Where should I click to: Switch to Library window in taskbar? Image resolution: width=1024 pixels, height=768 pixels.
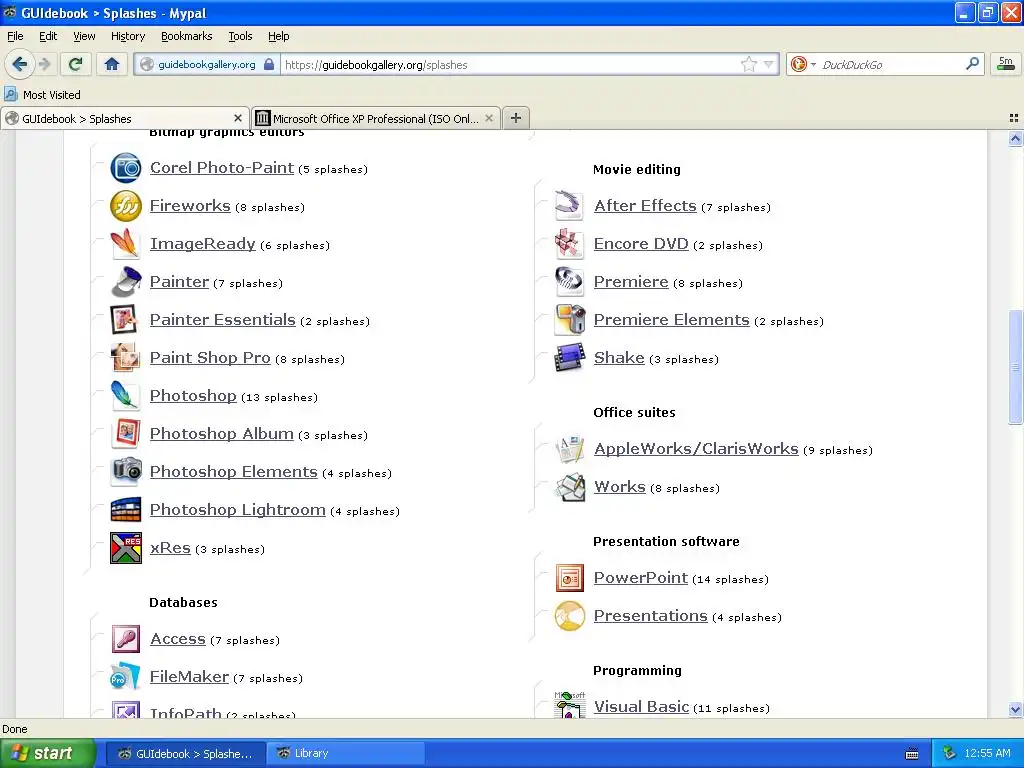point(345,753)
